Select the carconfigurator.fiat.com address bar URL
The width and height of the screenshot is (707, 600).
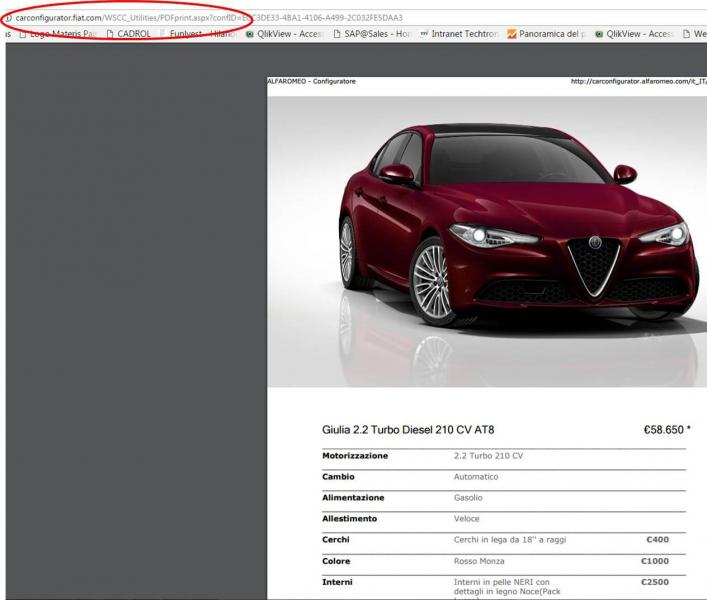(209, 18)
